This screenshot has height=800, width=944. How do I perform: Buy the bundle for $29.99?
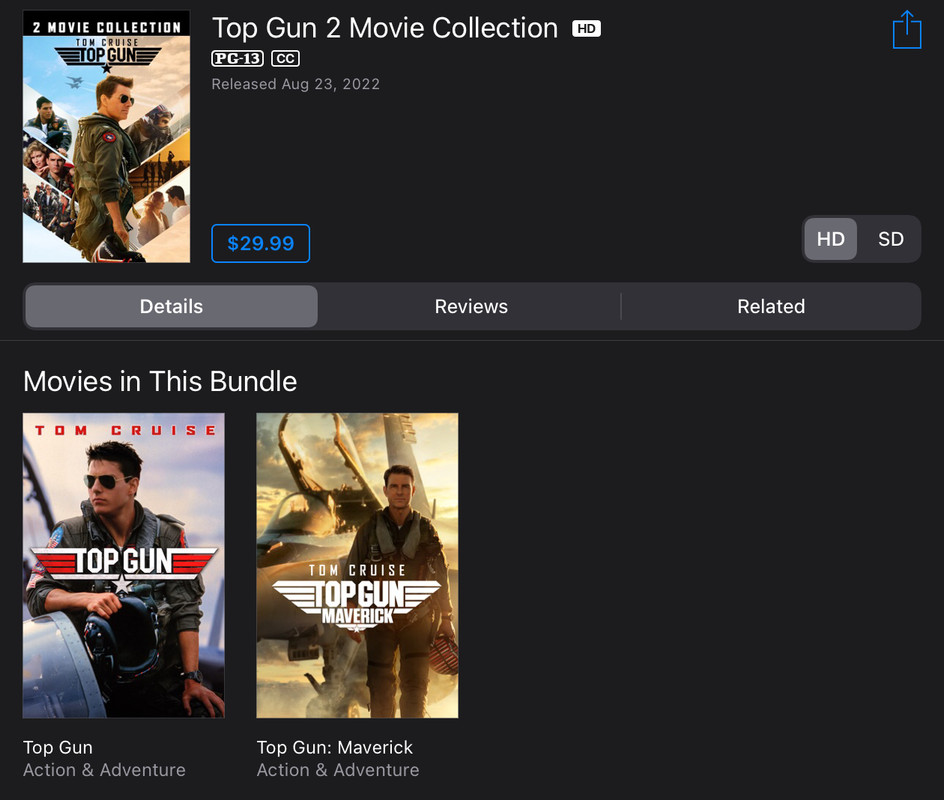click(x=261, y=243)
